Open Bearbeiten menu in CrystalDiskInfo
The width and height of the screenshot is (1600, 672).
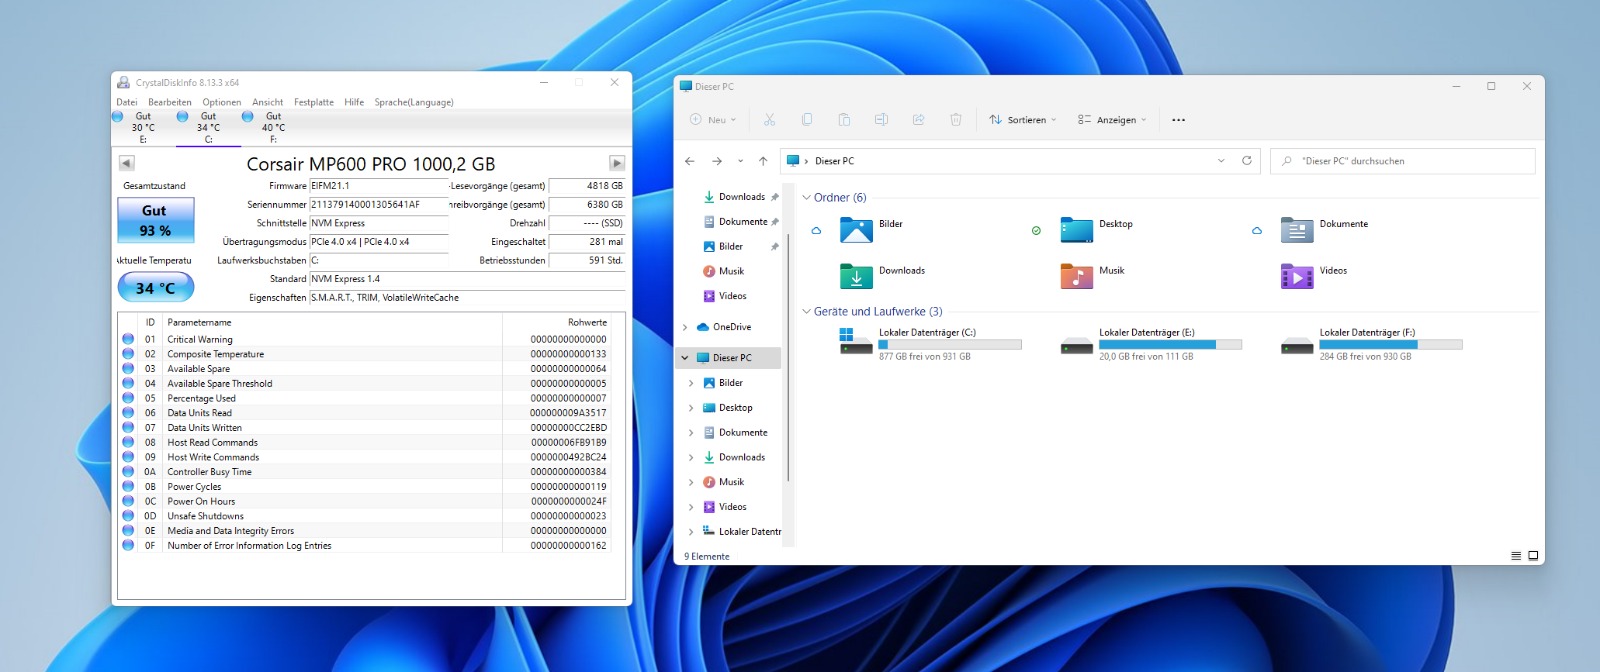tap(170, 102)
